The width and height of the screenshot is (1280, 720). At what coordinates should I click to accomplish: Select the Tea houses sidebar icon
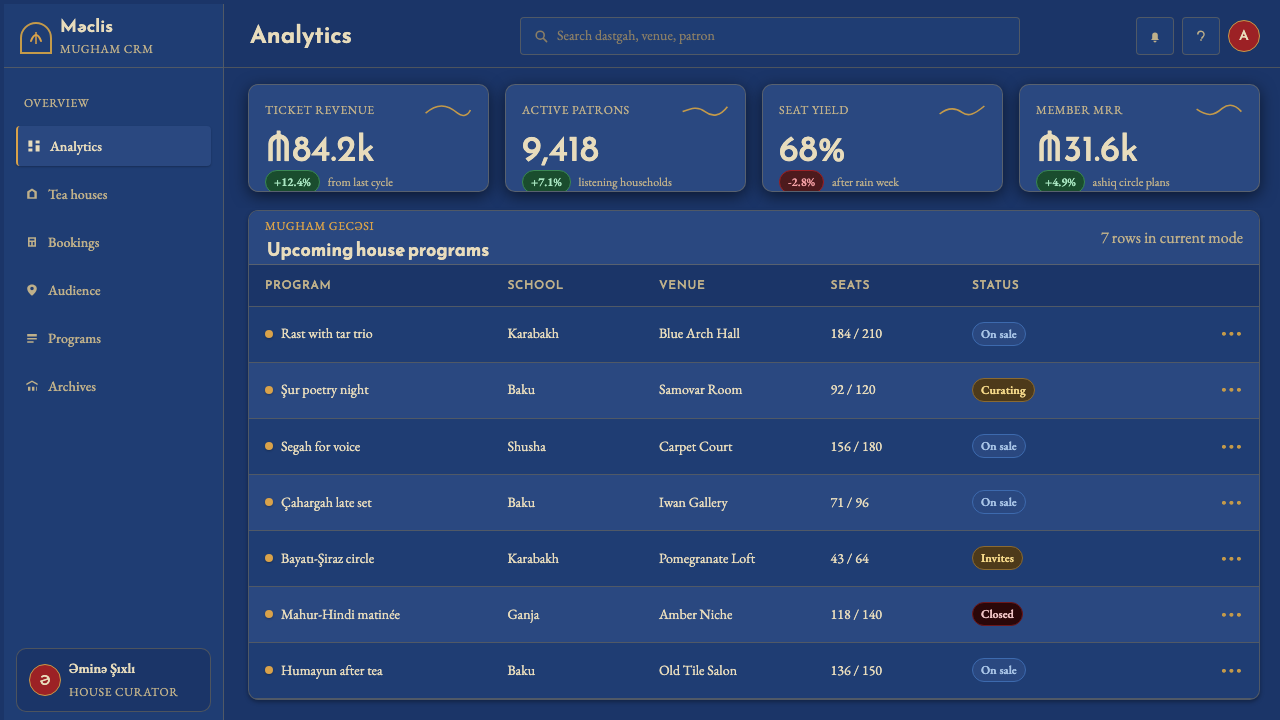(32, 195)
